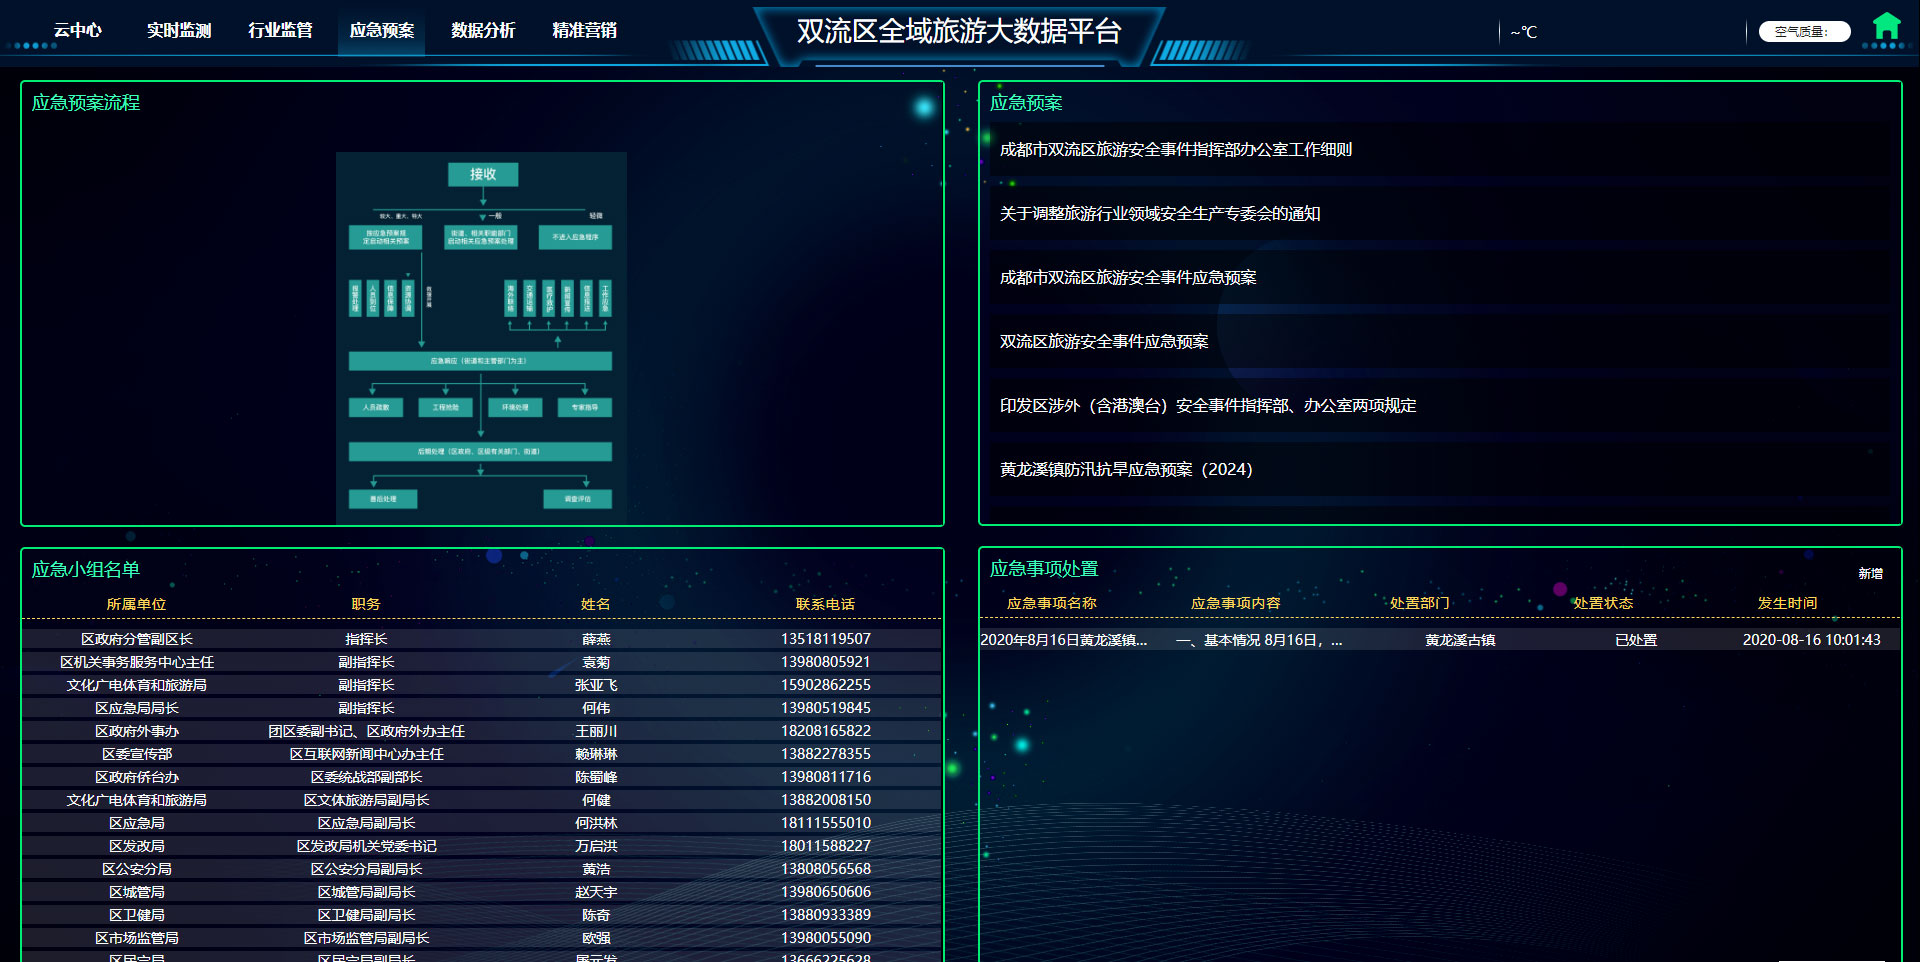Switch to the 精准营销 tab
Screen dimensions: 1920x962
(584, 31)
